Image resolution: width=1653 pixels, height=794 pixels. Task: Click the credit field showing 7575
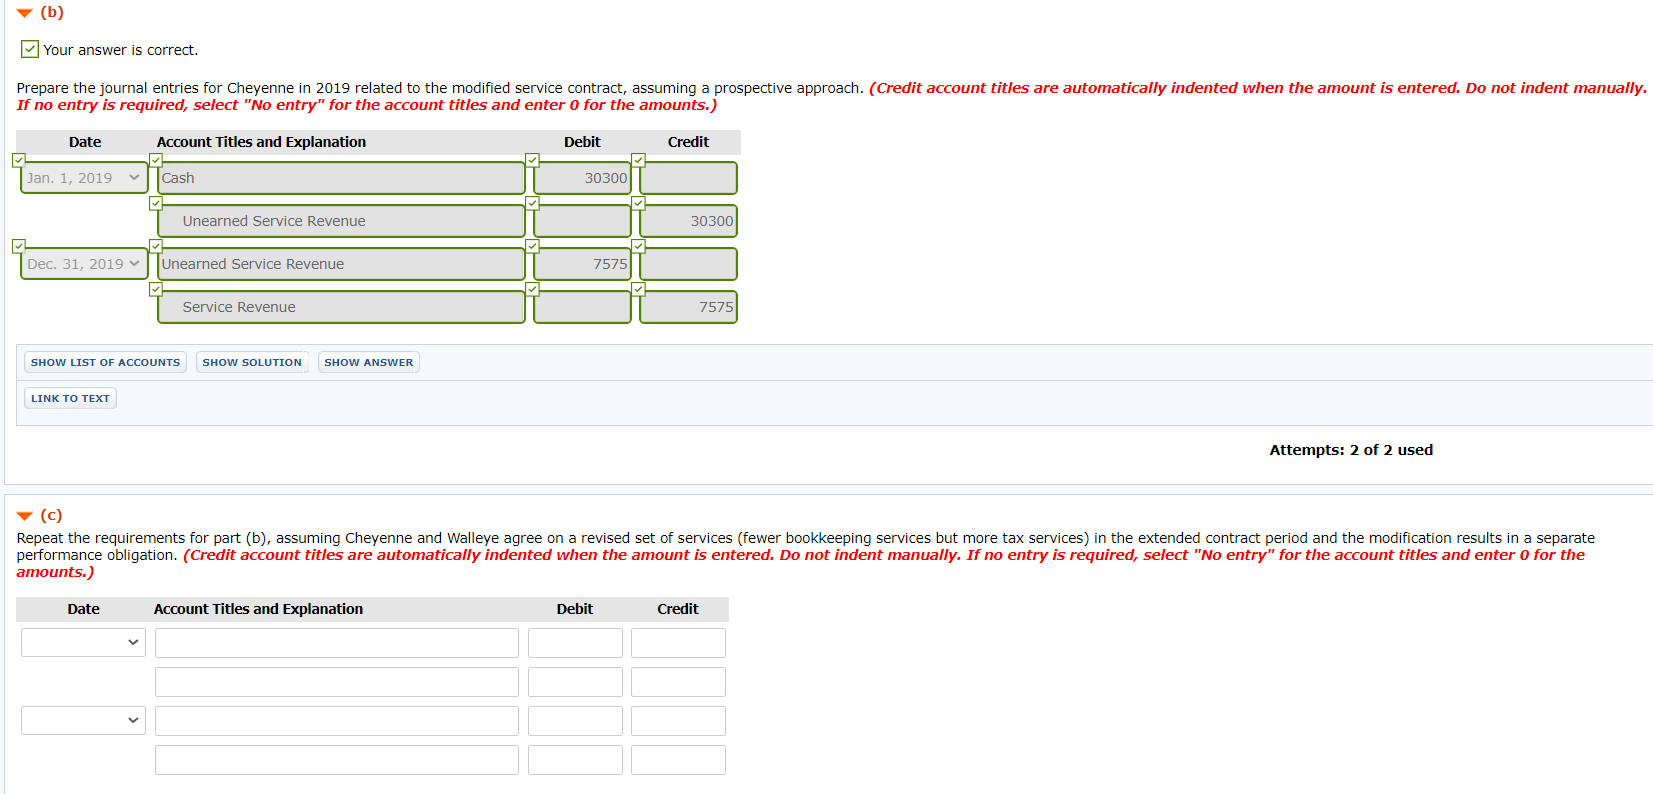point(688,307)
